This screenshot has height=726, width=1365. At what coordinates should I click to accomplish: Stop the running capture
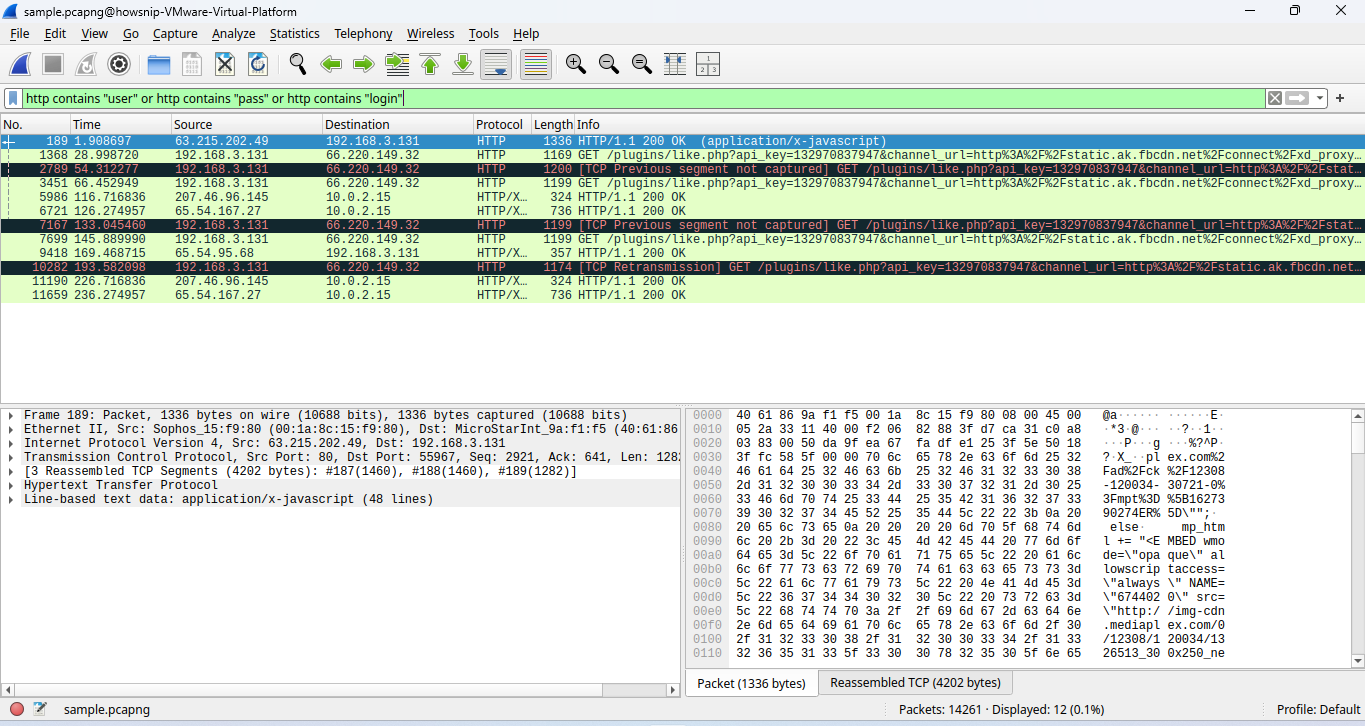click(x=53, y=64)
